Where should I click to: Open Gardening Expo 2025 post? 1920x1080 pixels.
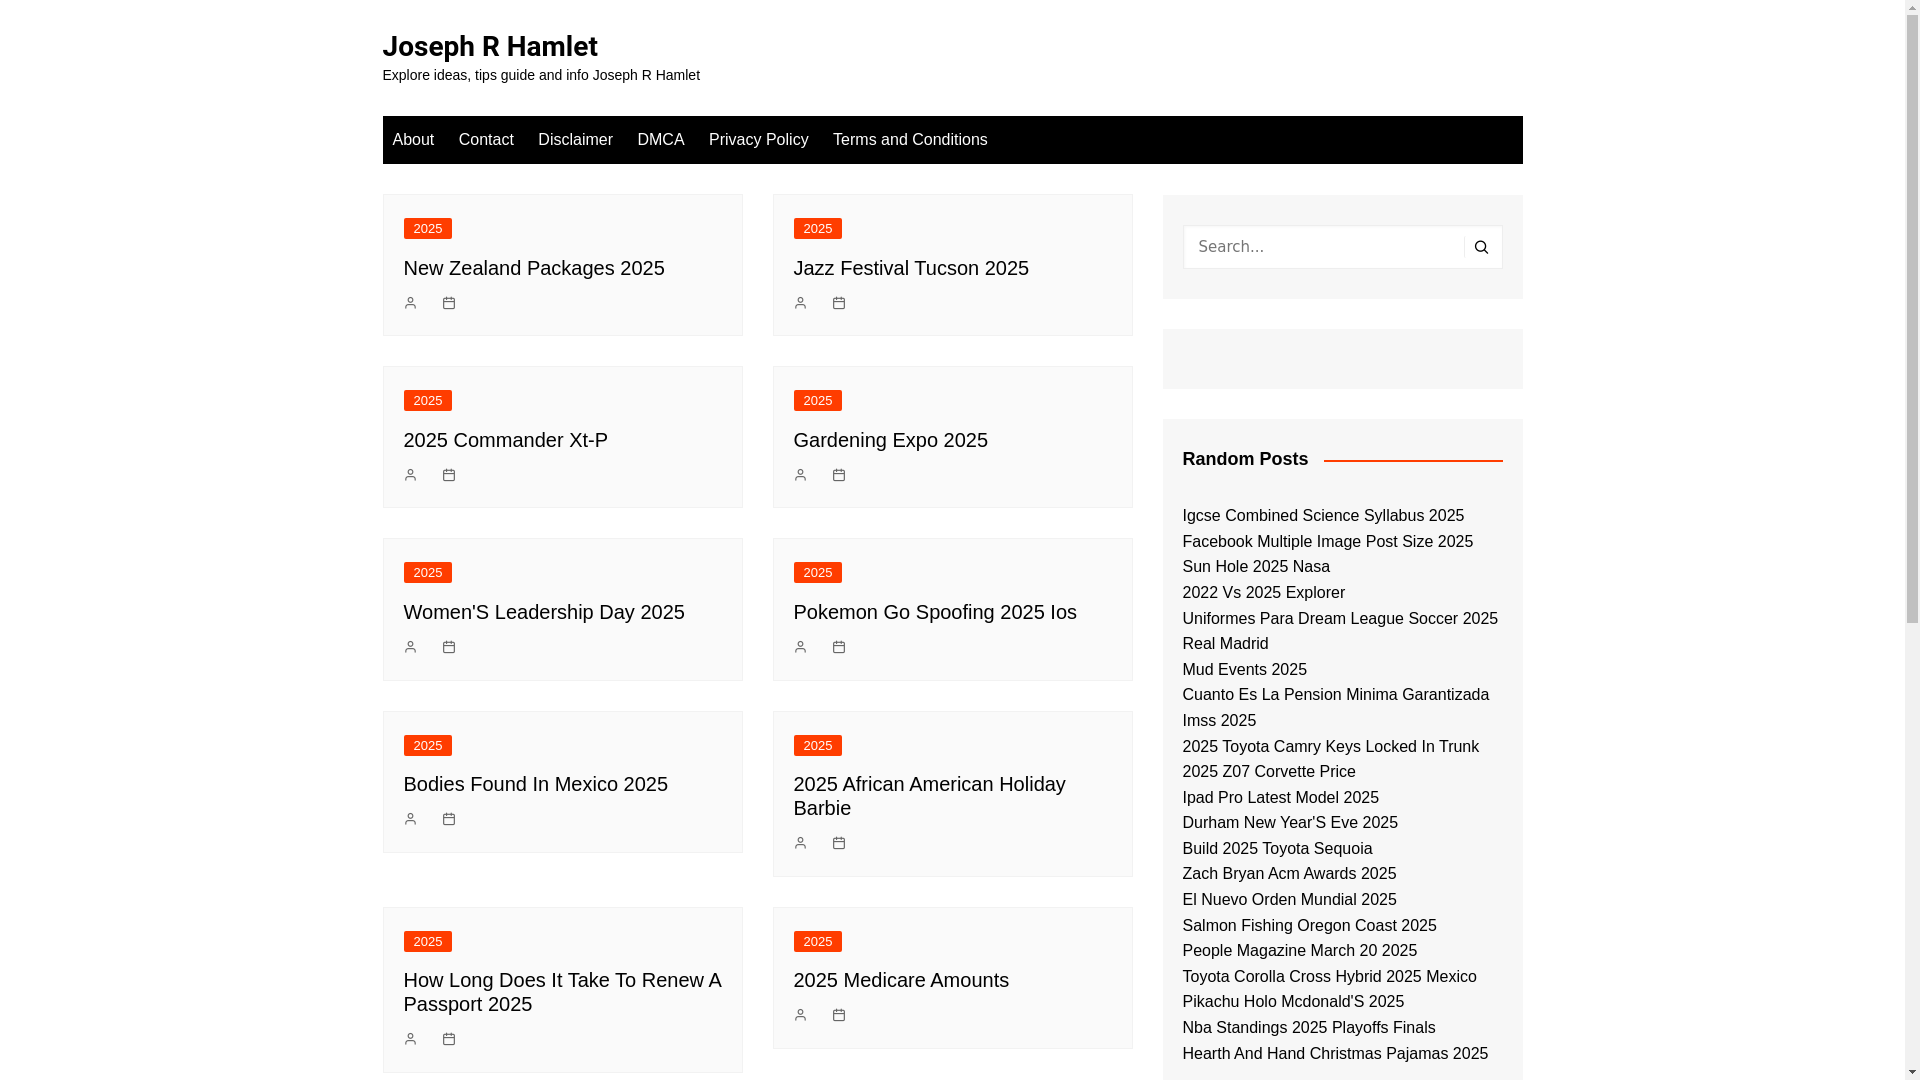(891, 440)
